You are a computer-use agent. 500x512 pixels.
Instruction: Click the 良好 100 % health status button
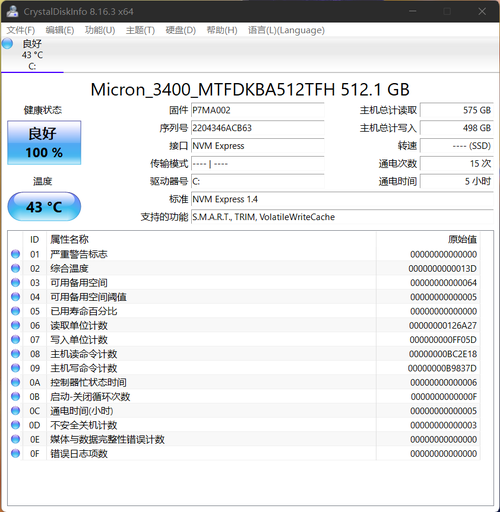[44, 143]
